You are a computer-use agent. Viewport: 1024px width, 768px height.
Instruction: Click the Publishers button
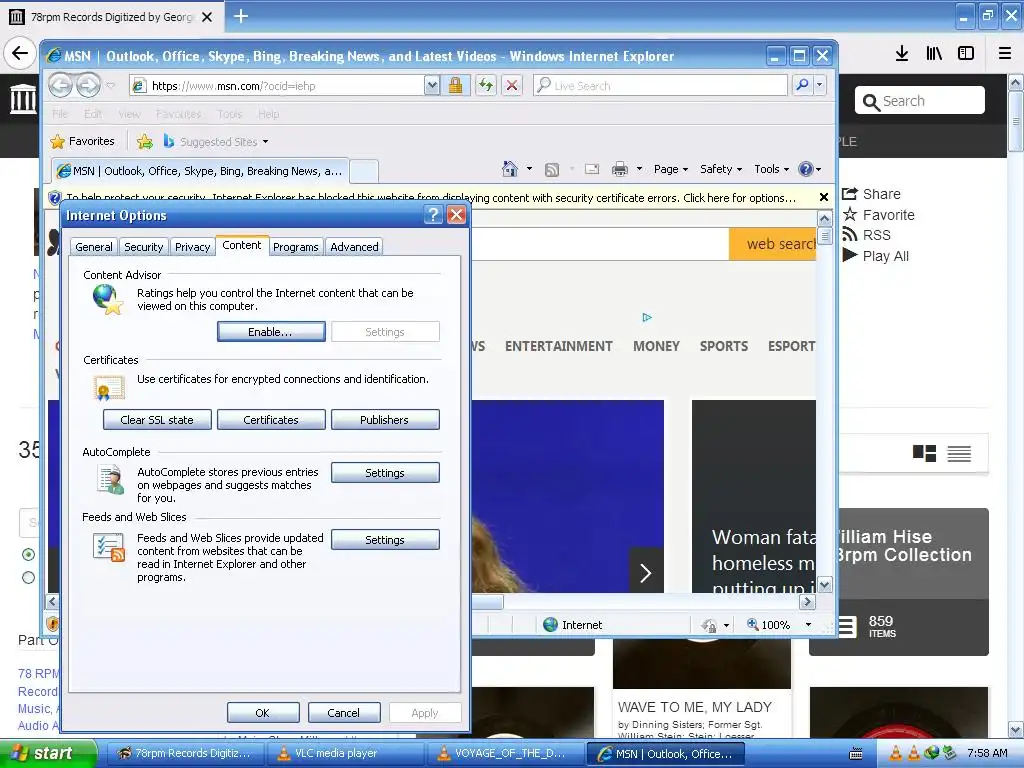pos(385,420)
